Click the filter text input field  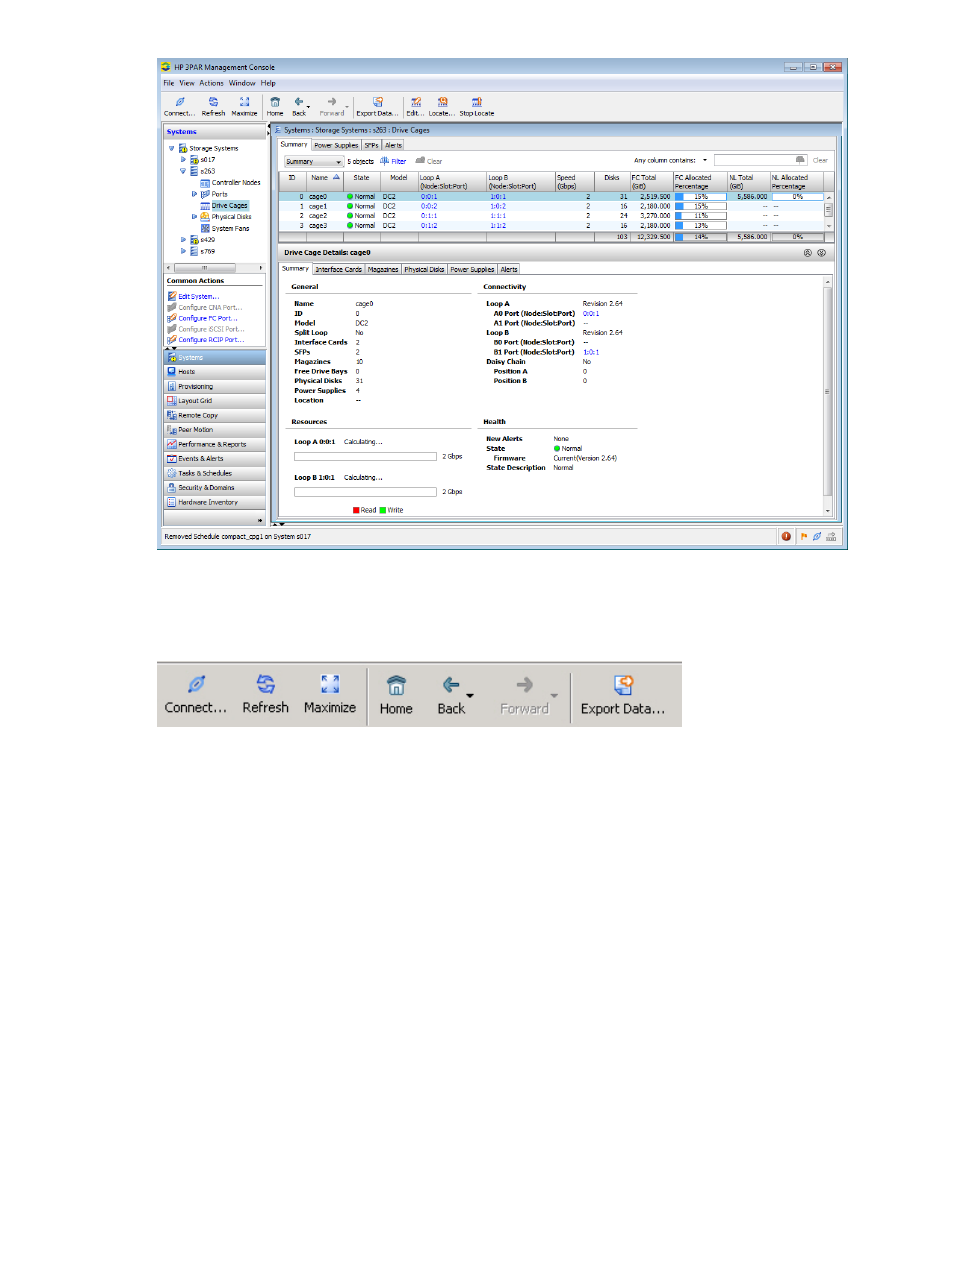(x=760, y=160)
